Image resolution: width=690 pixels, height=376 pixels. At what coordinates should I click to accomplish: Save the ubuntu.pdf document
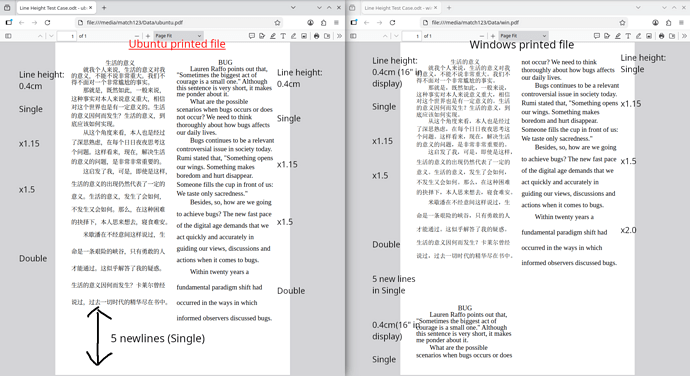pos(327,36)
